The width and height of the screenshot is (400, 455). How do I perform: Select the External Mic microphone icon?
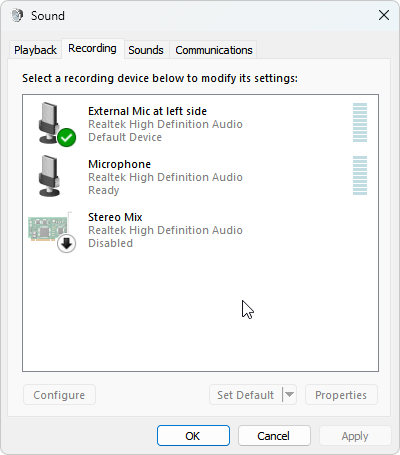[51, 123]
